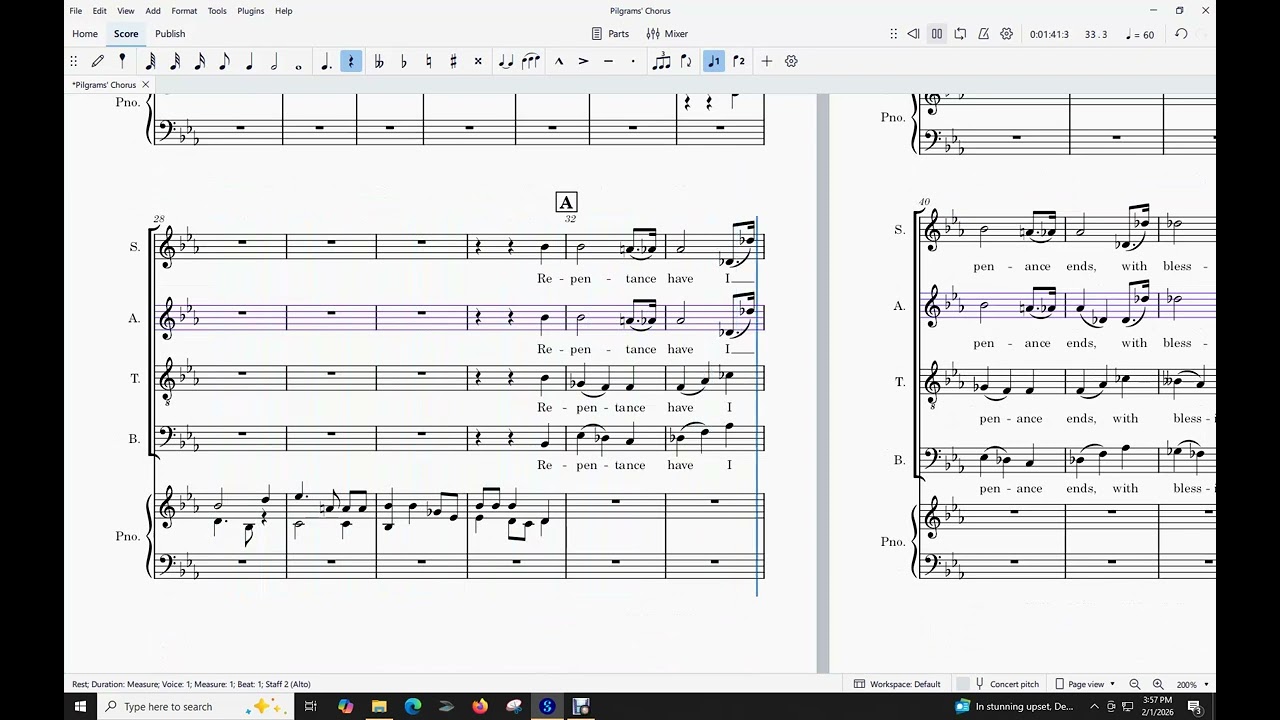1280x720 pixels.
Task: Open the Plugins menu
Action: pyautogui.click(x=251, y=11)
